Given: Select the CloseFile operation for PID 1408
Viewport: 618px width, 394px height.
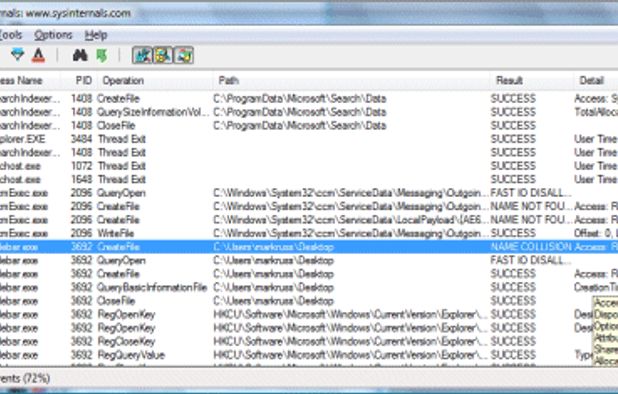Looking at the screenshot, I should tap(116, 126).
